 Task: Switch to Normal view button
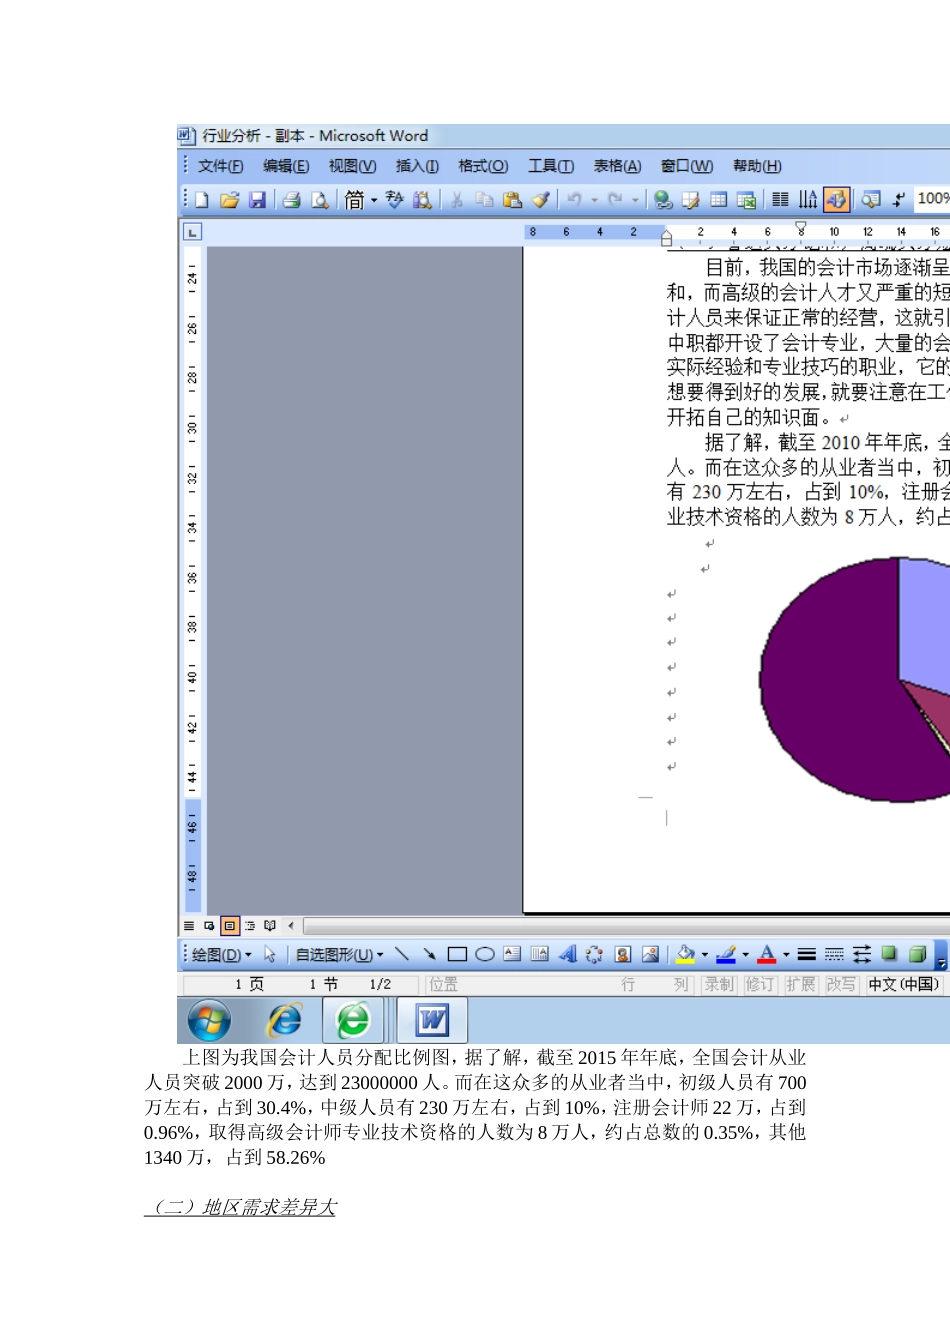point(189,926)
